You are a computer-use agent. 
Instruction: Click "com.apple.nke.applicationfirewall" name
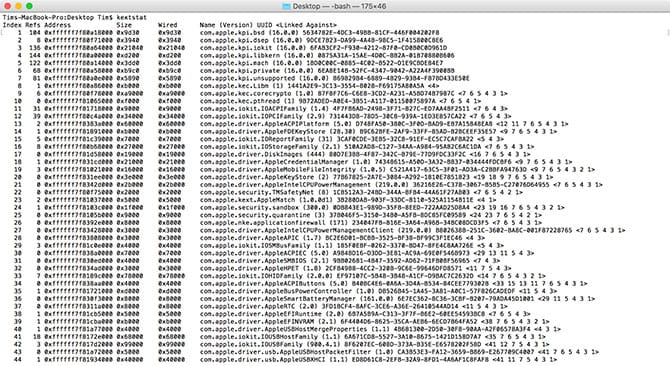pos(262,223)
